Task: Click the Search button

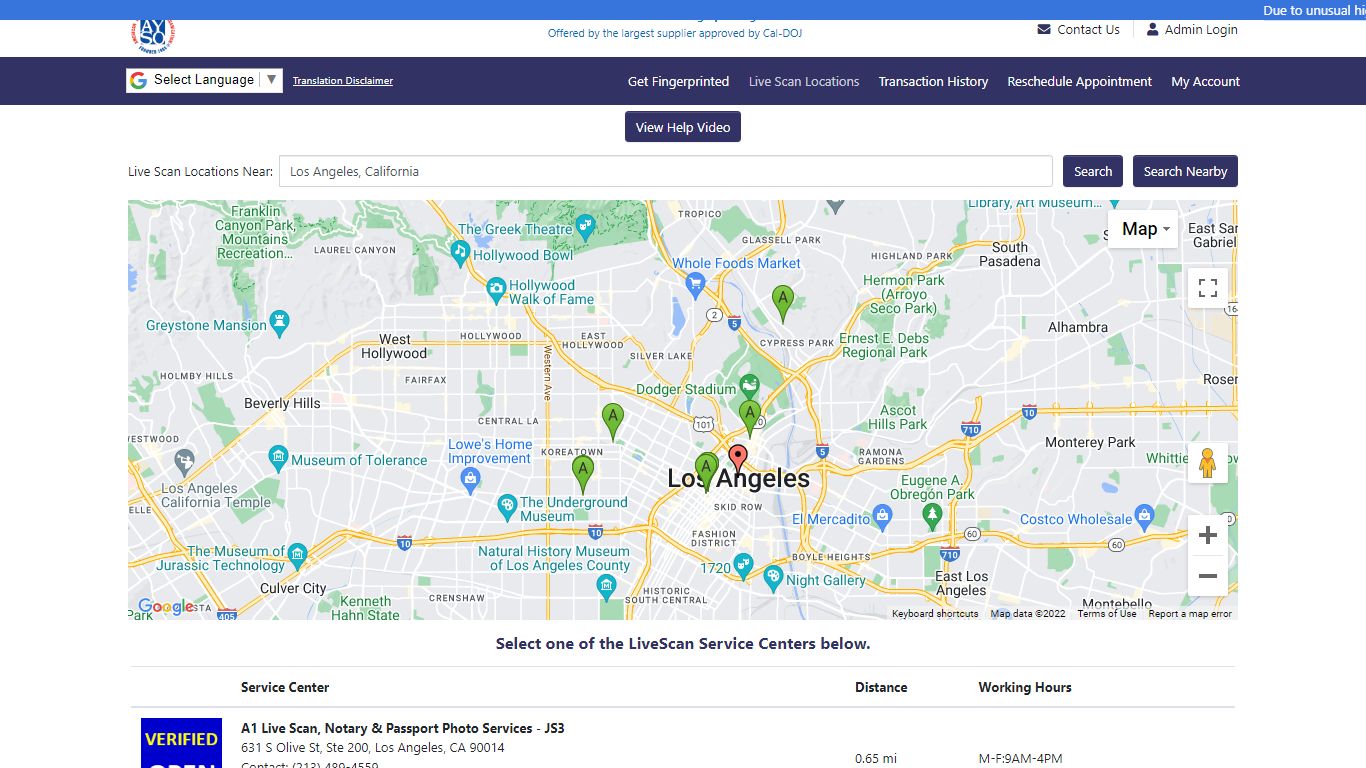Action: click(1093, 171)
